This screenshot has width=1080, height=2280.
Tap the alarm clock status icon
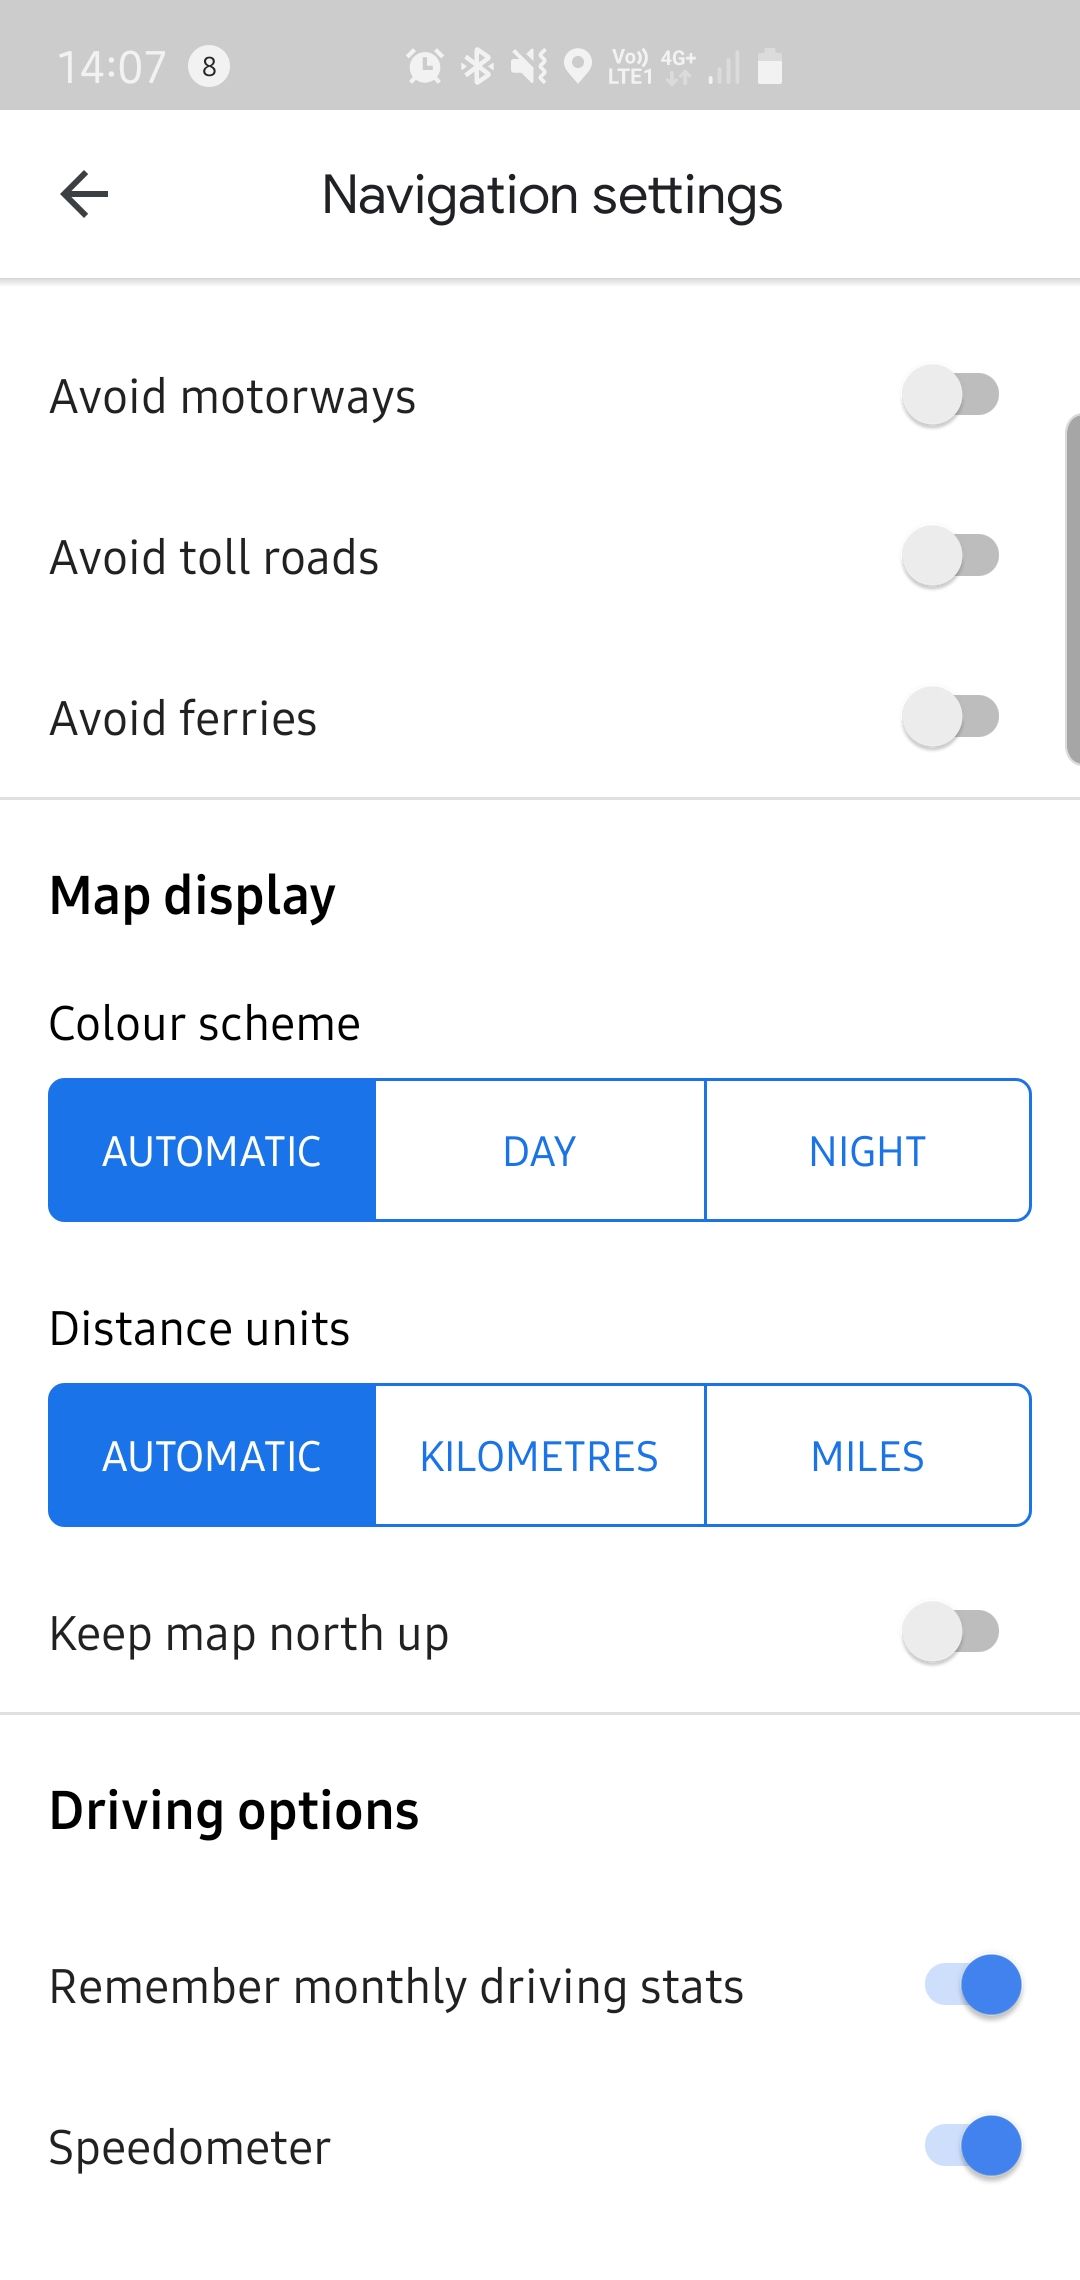424,67
